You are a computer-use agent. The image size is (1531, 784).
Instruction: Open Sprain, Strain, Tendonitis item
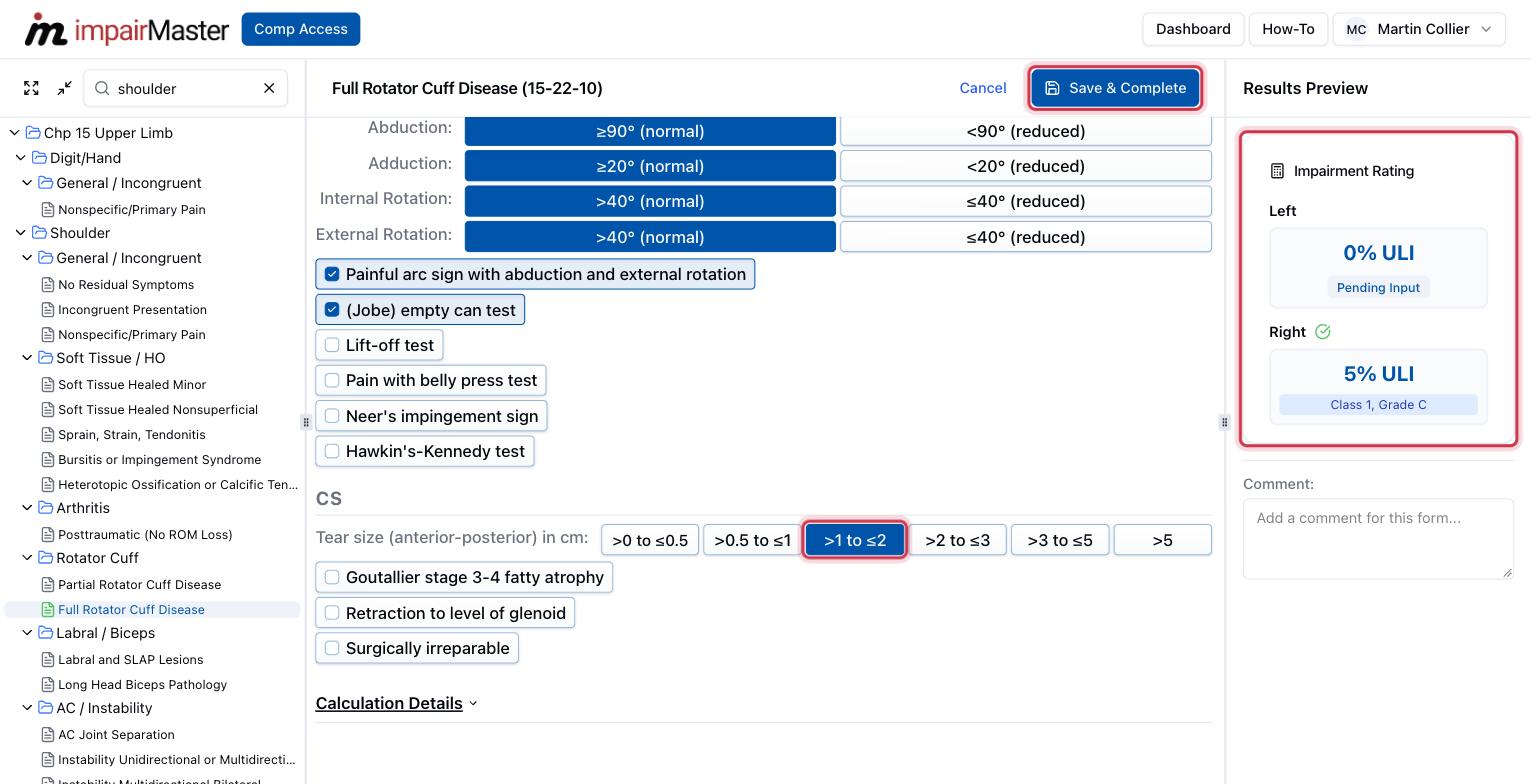(131, 434)
